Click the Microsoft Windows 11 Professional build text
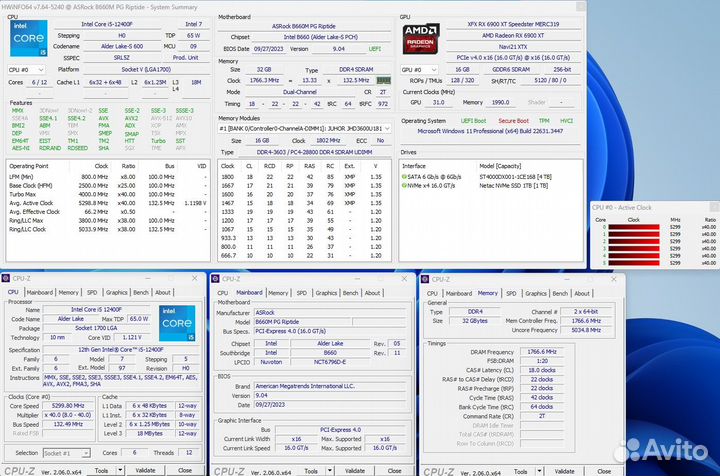Screen dimensions: 720x476 click(490, 131)
